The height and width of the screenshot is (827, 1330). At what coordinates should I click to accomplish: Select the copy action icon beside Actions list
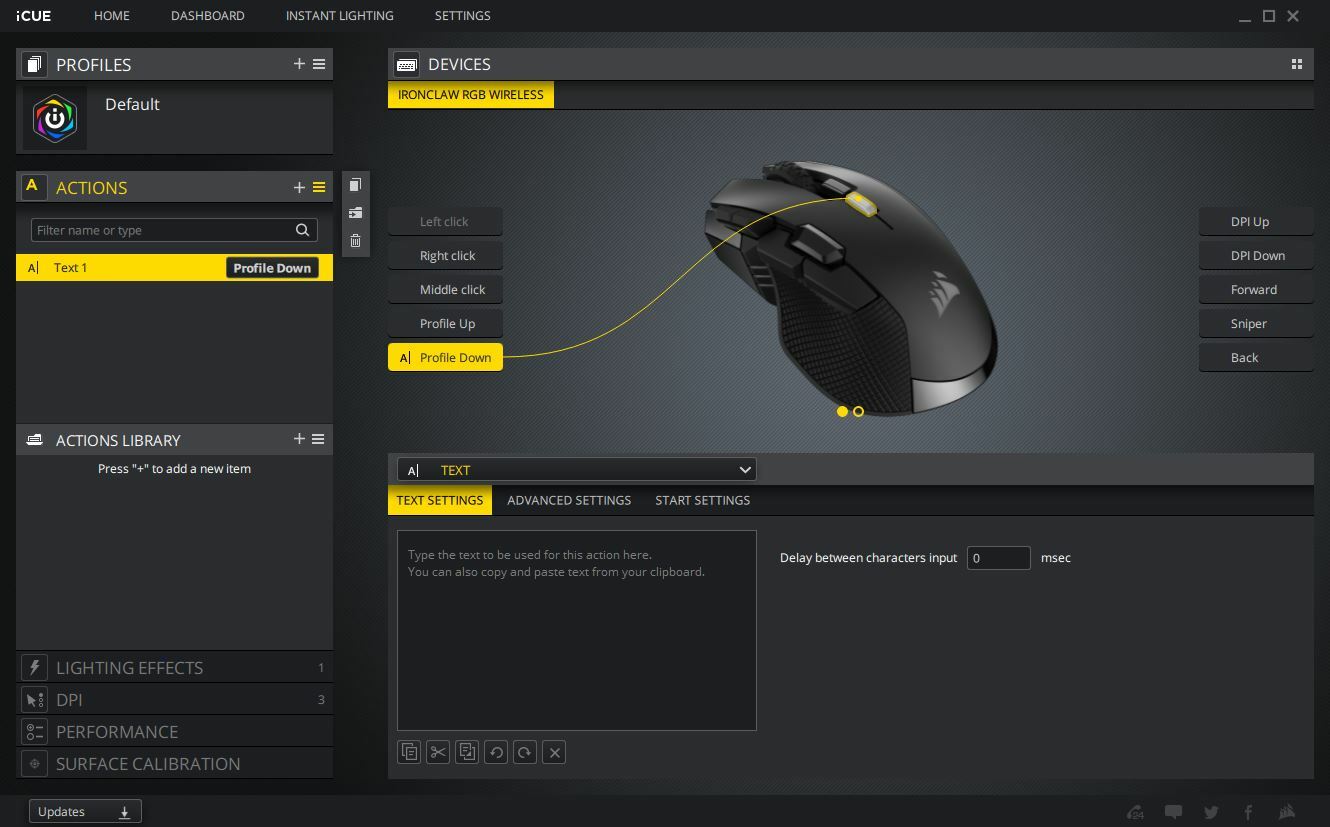355,184
